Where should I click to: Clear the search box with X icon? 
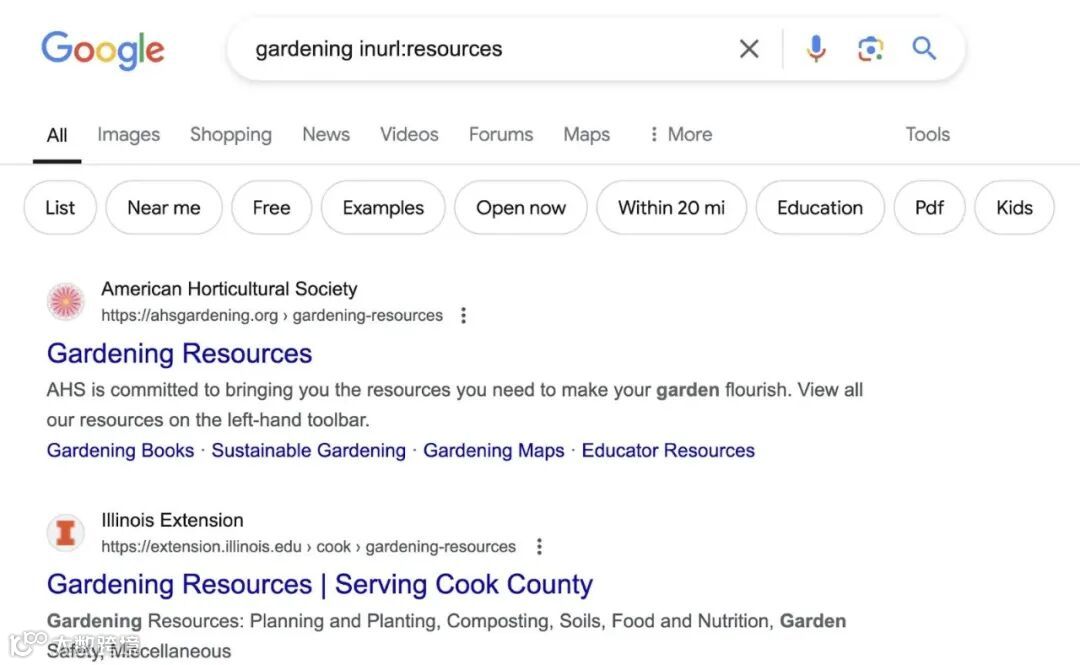click(x=749, y=49)
